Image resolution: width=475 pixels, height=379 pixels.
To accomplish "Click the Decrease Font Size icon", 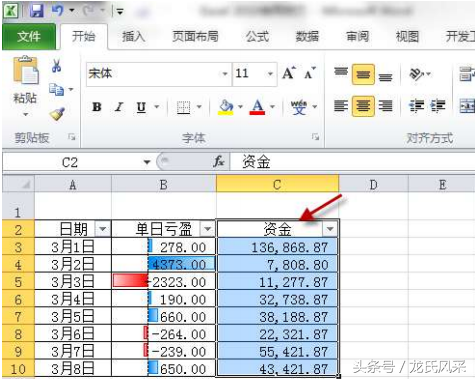I will (310, 73).
